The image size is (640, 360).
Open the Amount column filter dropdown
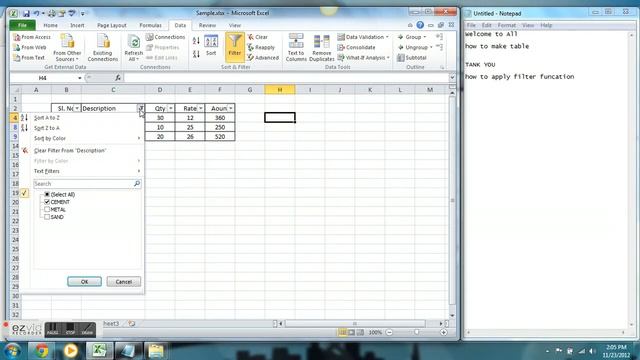click(x=231, y=108)
